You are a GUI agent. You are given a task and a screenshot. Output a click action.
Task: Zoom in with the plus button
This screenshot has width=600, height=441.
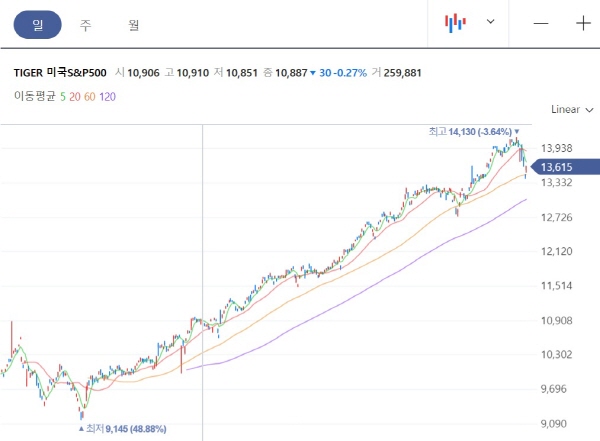[583, 23]
